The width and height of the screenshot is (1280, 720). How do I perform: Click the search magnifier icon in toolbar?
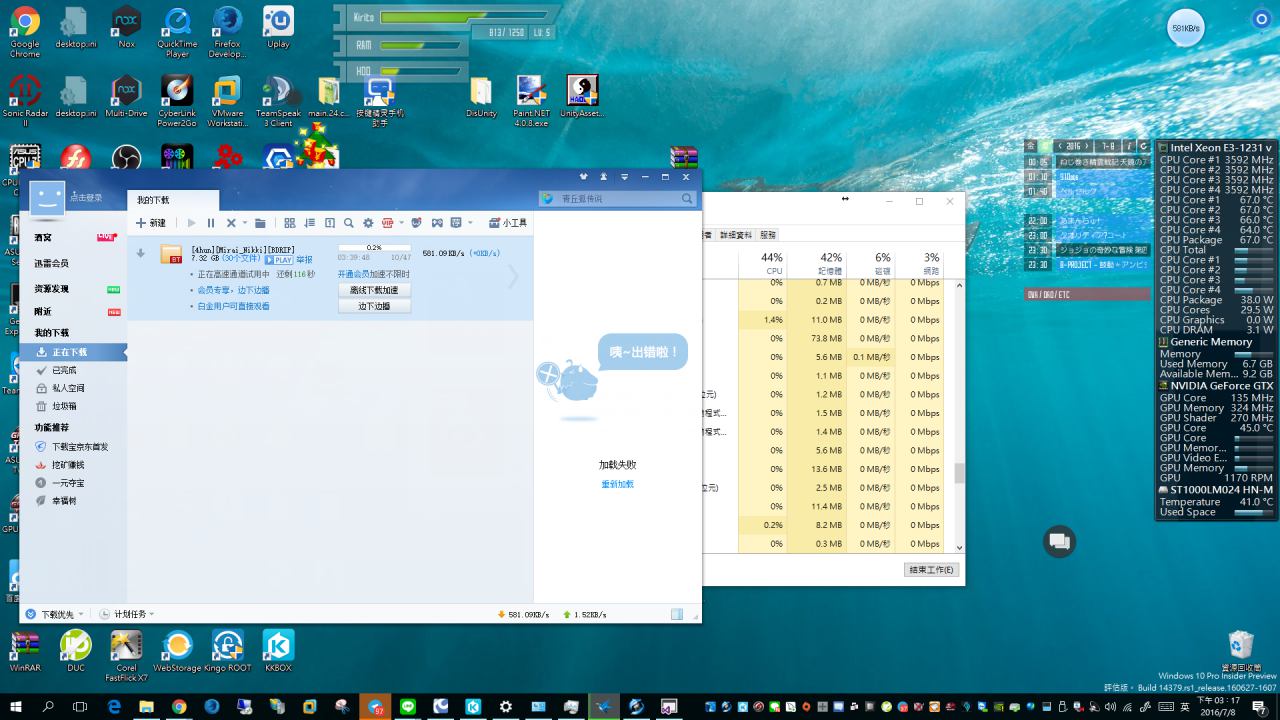348,223
